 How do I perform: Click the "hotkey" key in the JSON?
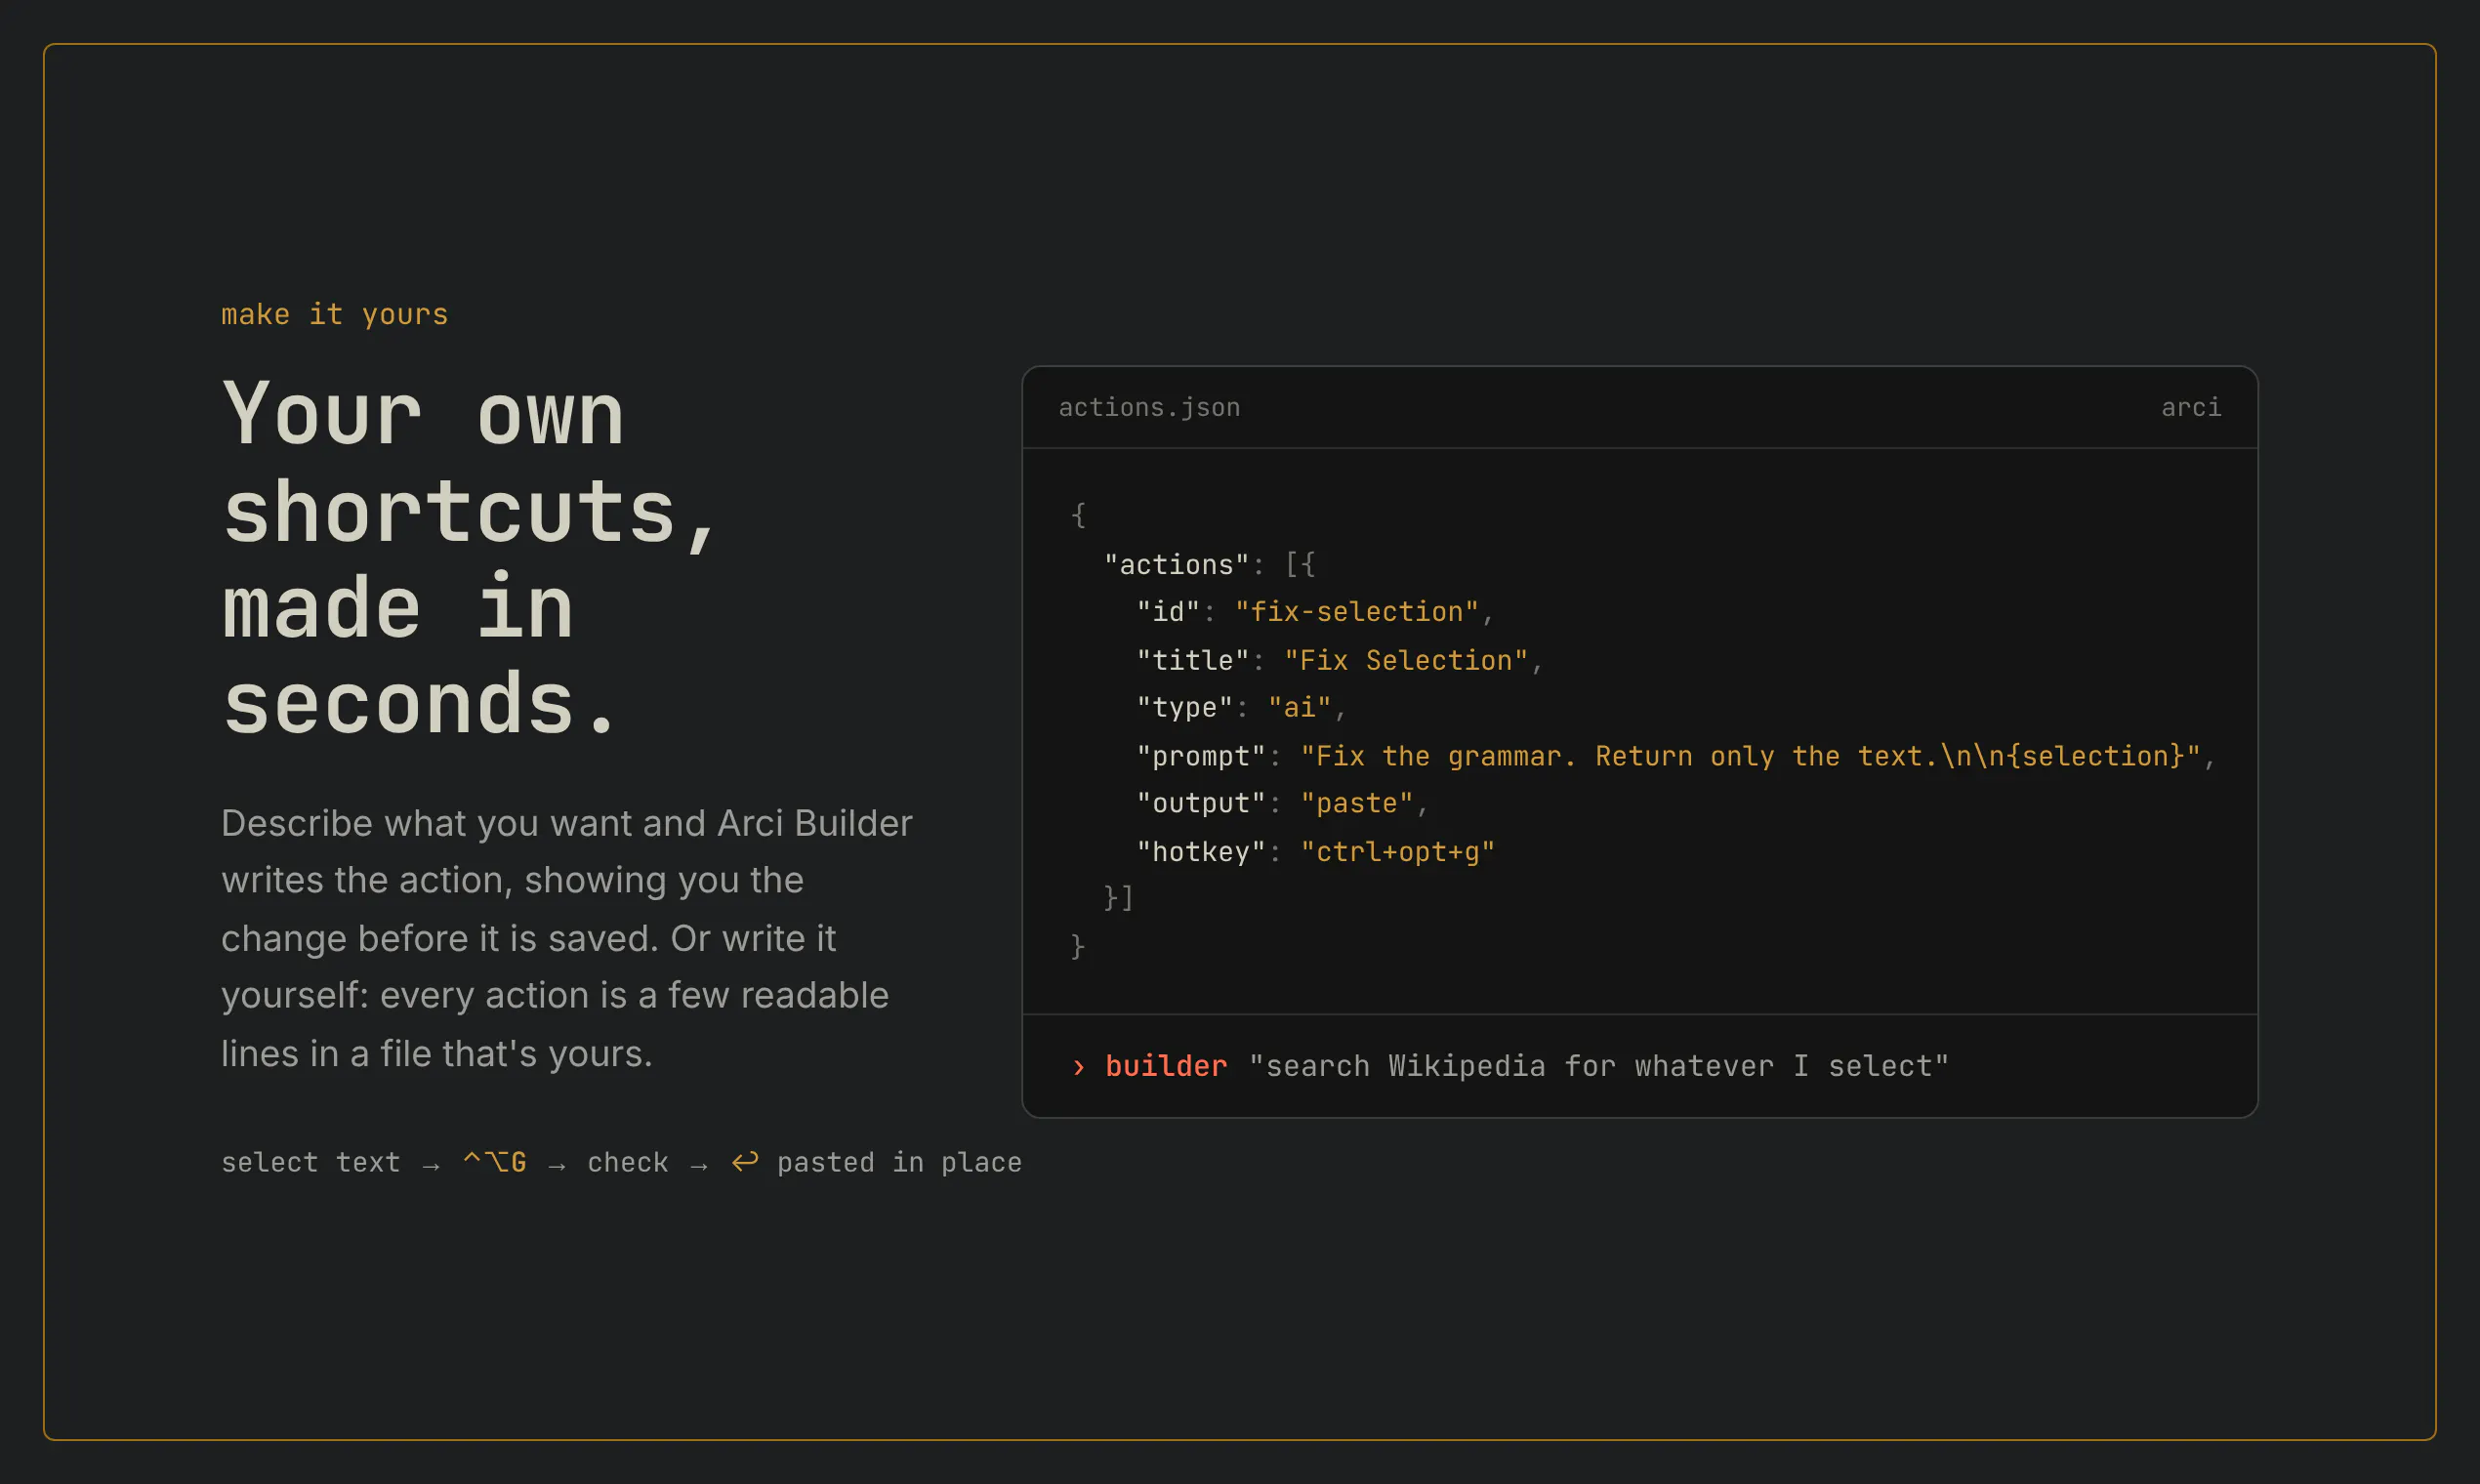pyautogui.click(x=1201, y=851)
